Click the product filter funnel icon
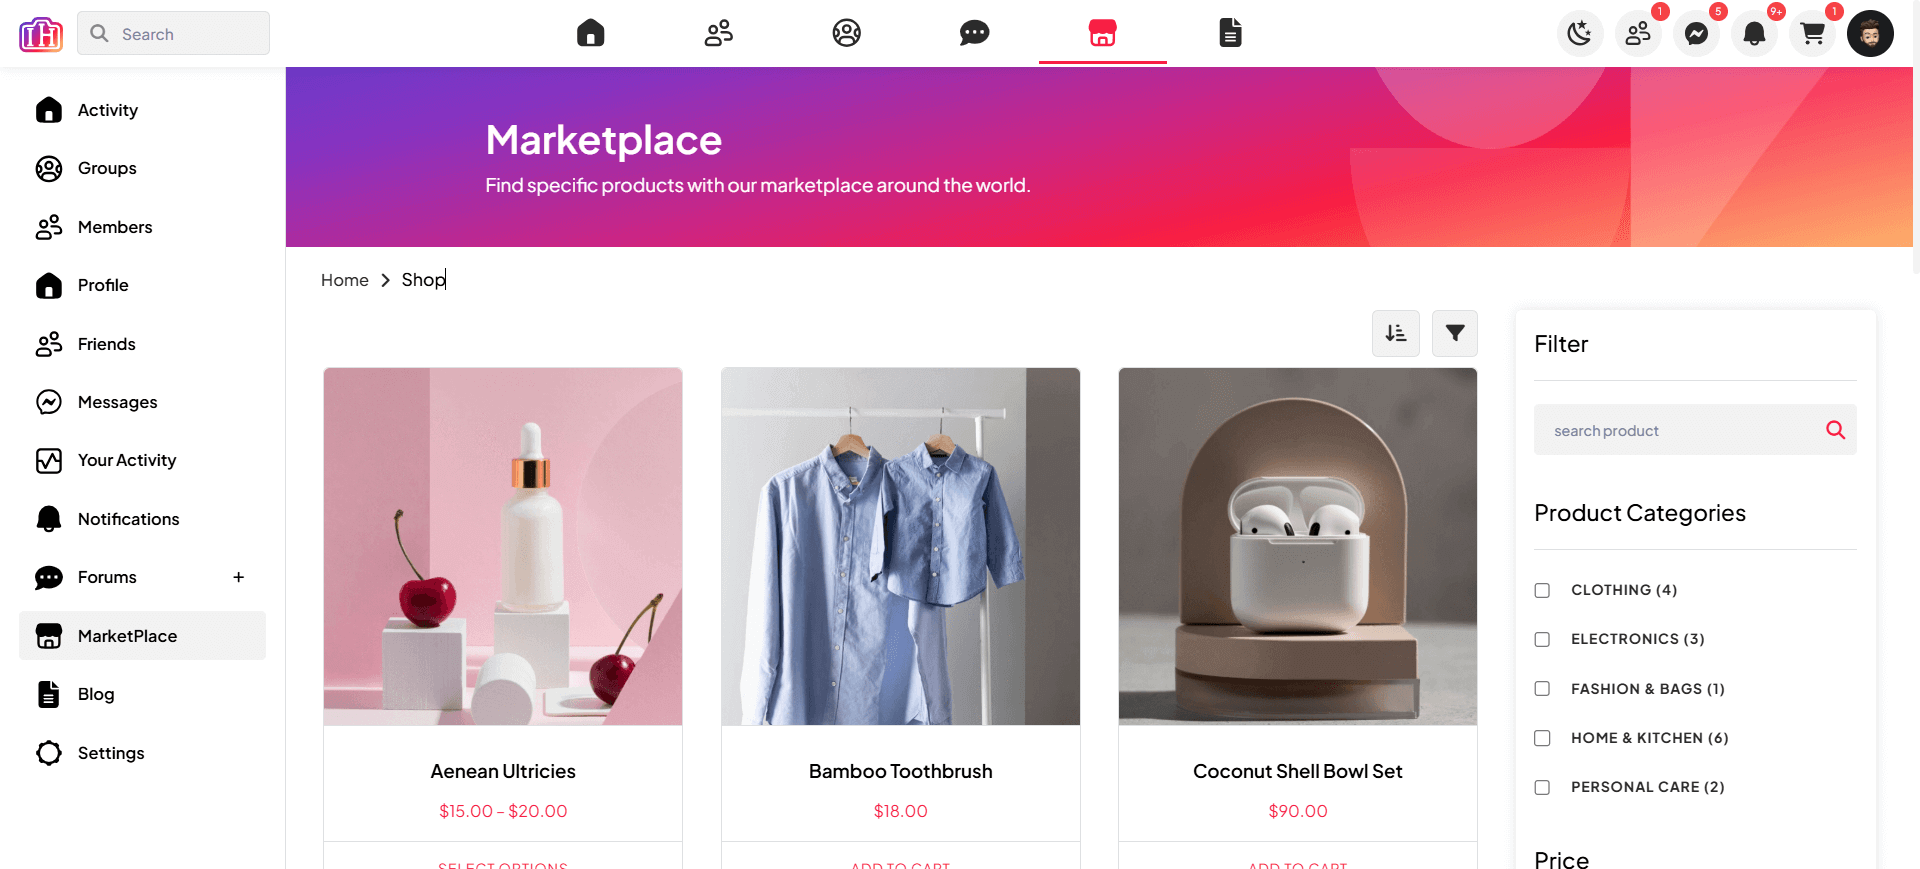 [1455, 333]
